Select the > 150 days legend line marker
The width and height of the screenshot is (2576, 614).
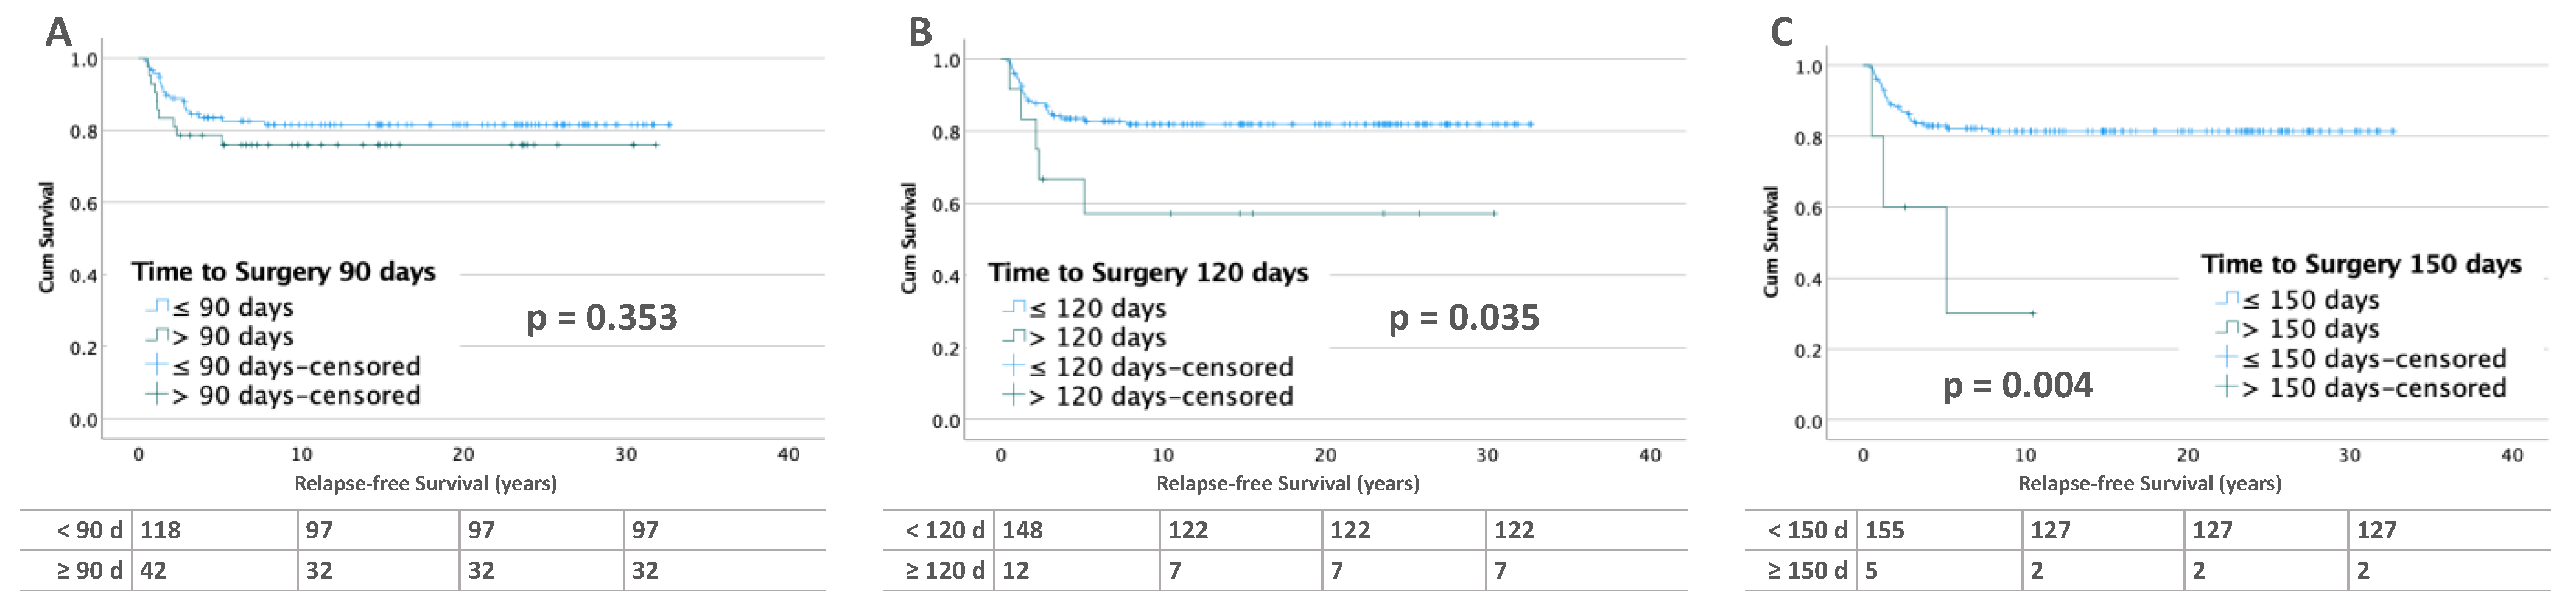coord(2227,328)
